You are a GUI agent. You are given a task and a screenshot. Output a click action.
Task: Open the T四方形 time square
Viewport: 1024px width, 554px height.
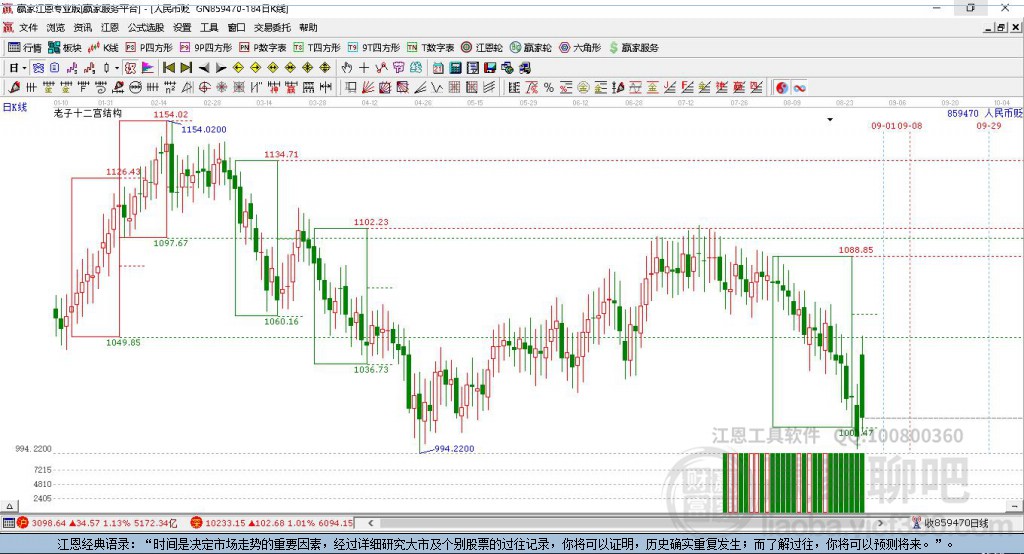pos(317,48)
